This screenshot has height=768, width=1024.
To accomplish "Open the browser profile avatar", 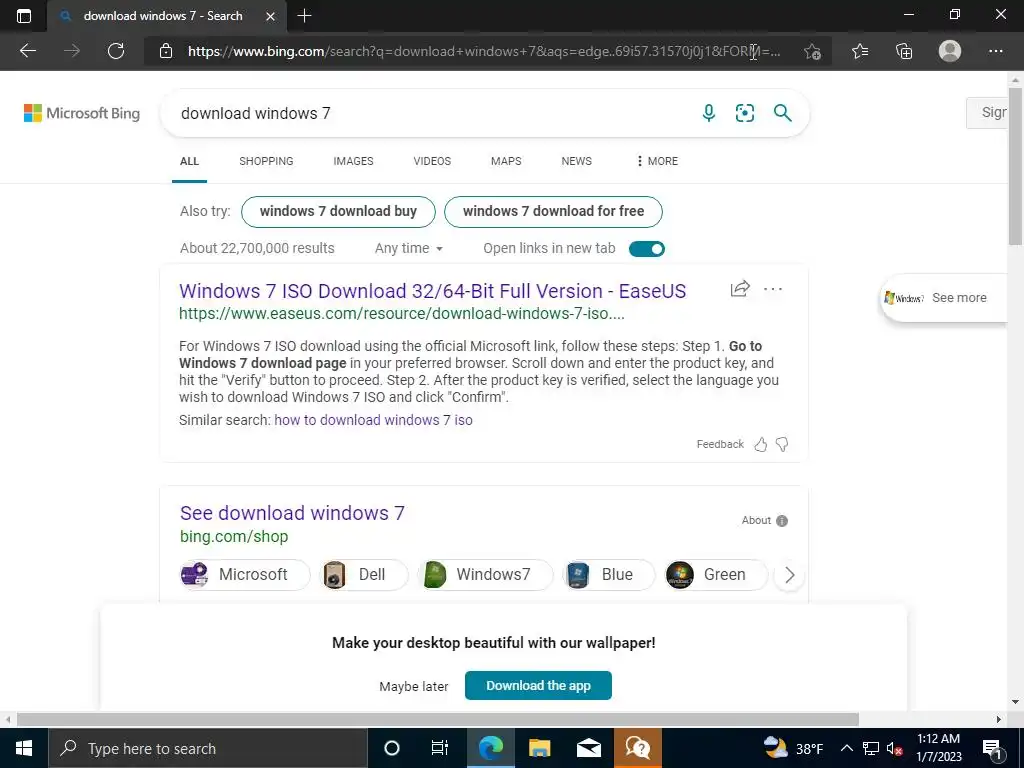I will [950, 51].
